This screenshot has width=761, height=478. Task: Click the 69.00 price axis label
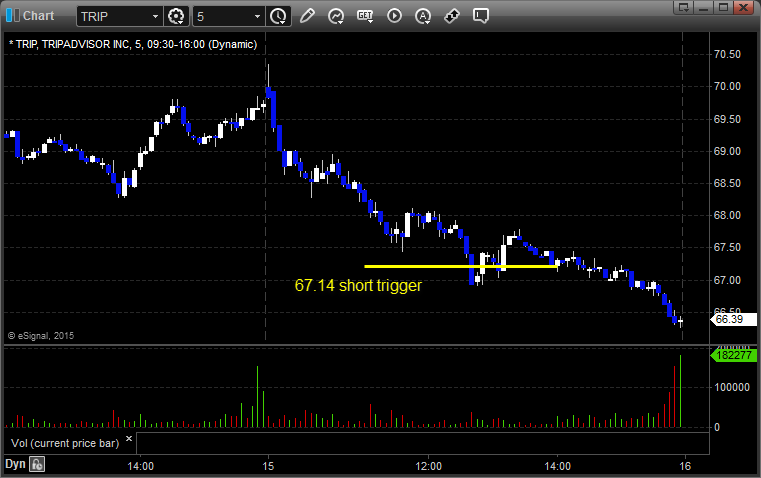(x=728, y=151)
